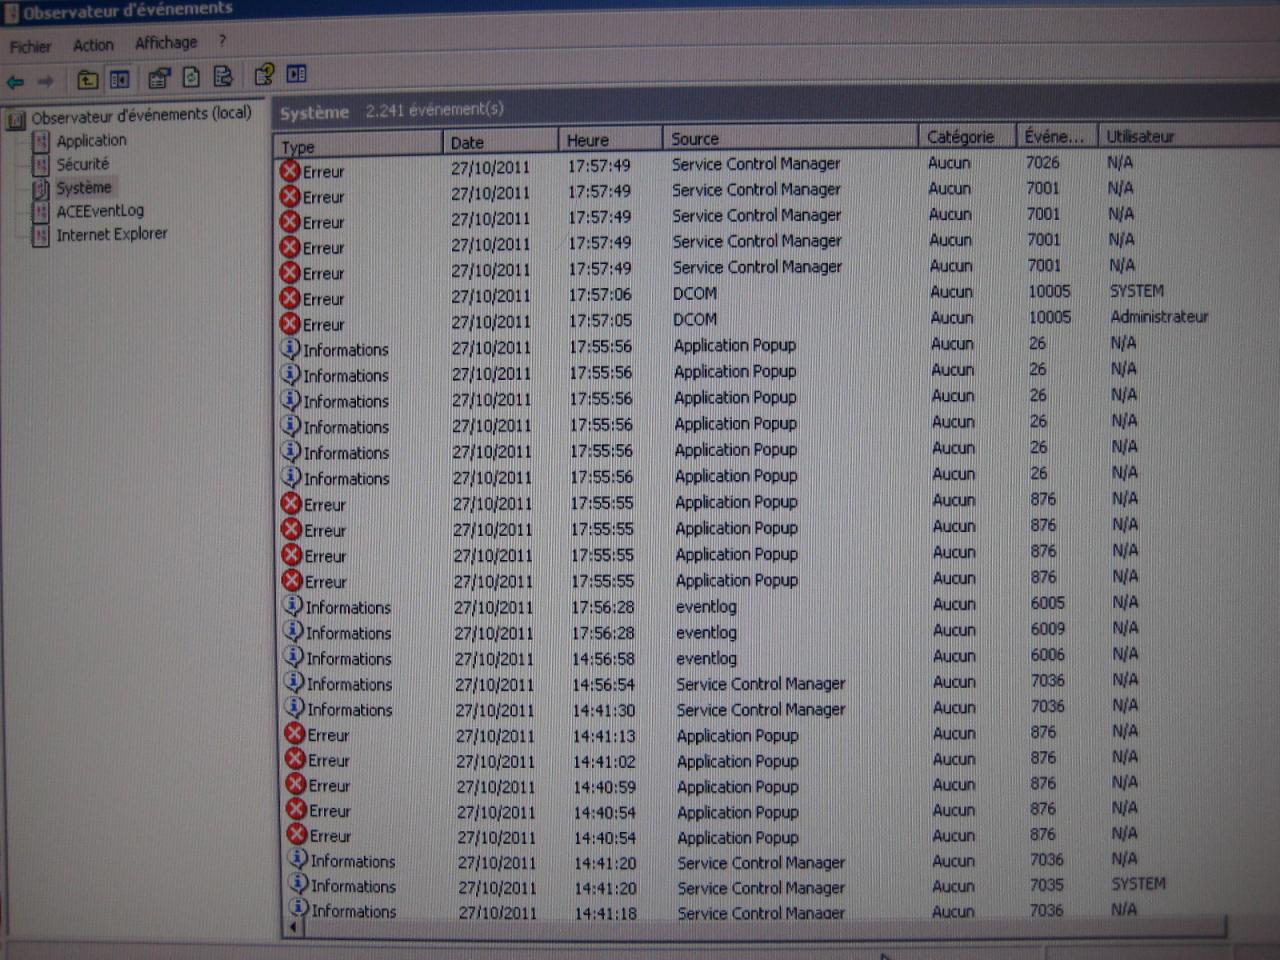Open the Affichage menu
Image resolution: width=1280 pixels, height=960 pixels.
tap(166, 42)
